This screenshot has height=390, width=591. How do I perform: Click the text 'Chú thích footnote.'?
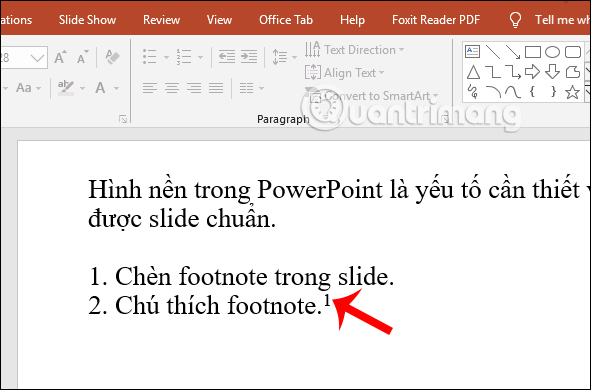(x=218, y=305)
